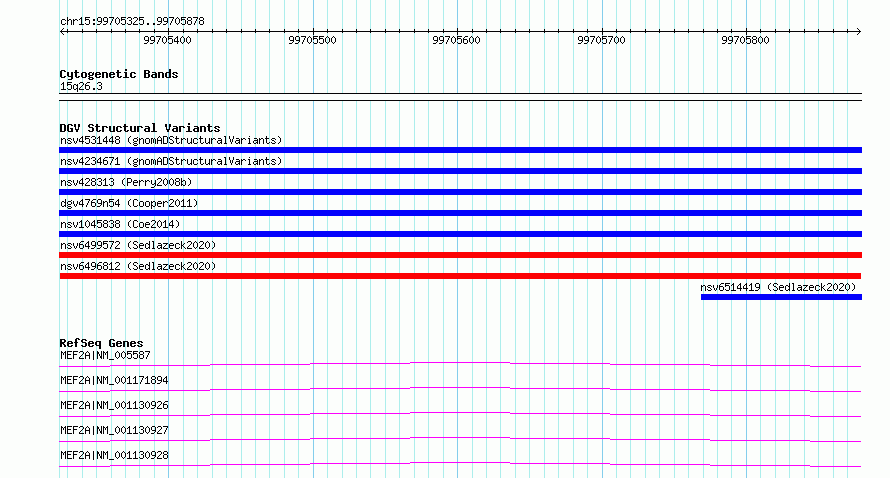Click the chr15:99705325..99705878 region label
Viewport: 890px width, 478px height.
[x=132, y=22]
